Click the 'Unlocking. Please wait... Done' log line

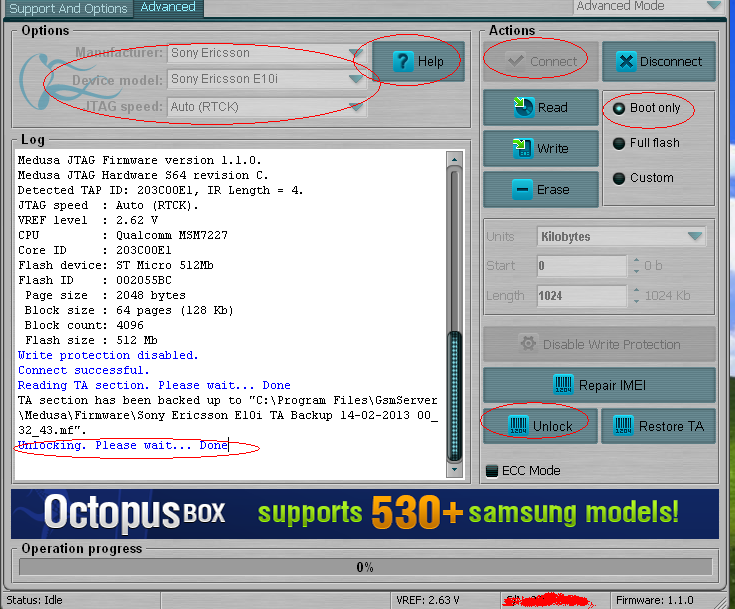click(x=123, y=445)
